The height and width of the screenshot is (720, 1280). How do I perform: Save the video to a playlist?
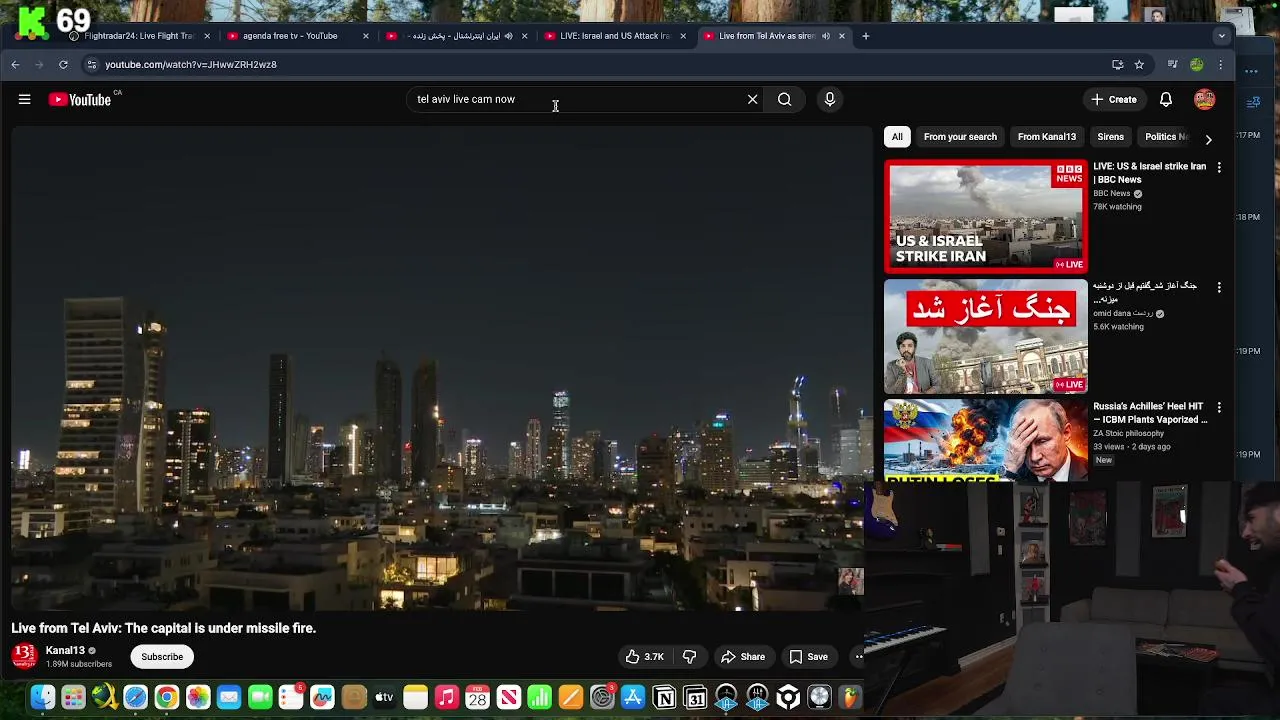[809, 657]
